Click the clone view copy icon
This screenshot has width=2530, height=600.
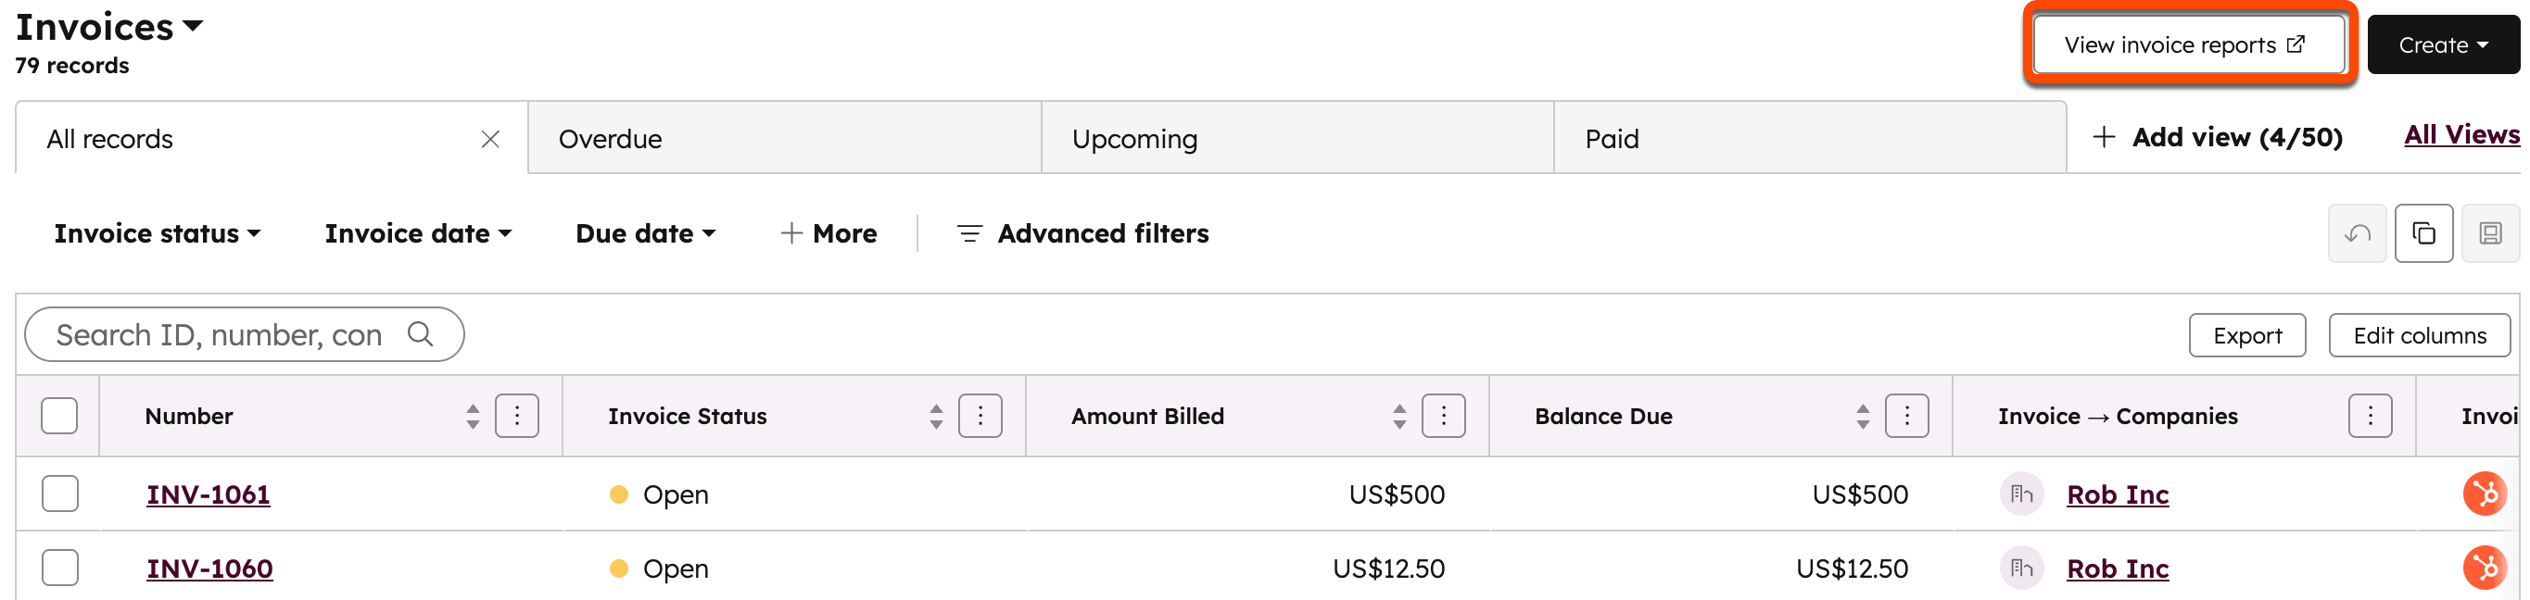click(2423, 234)
